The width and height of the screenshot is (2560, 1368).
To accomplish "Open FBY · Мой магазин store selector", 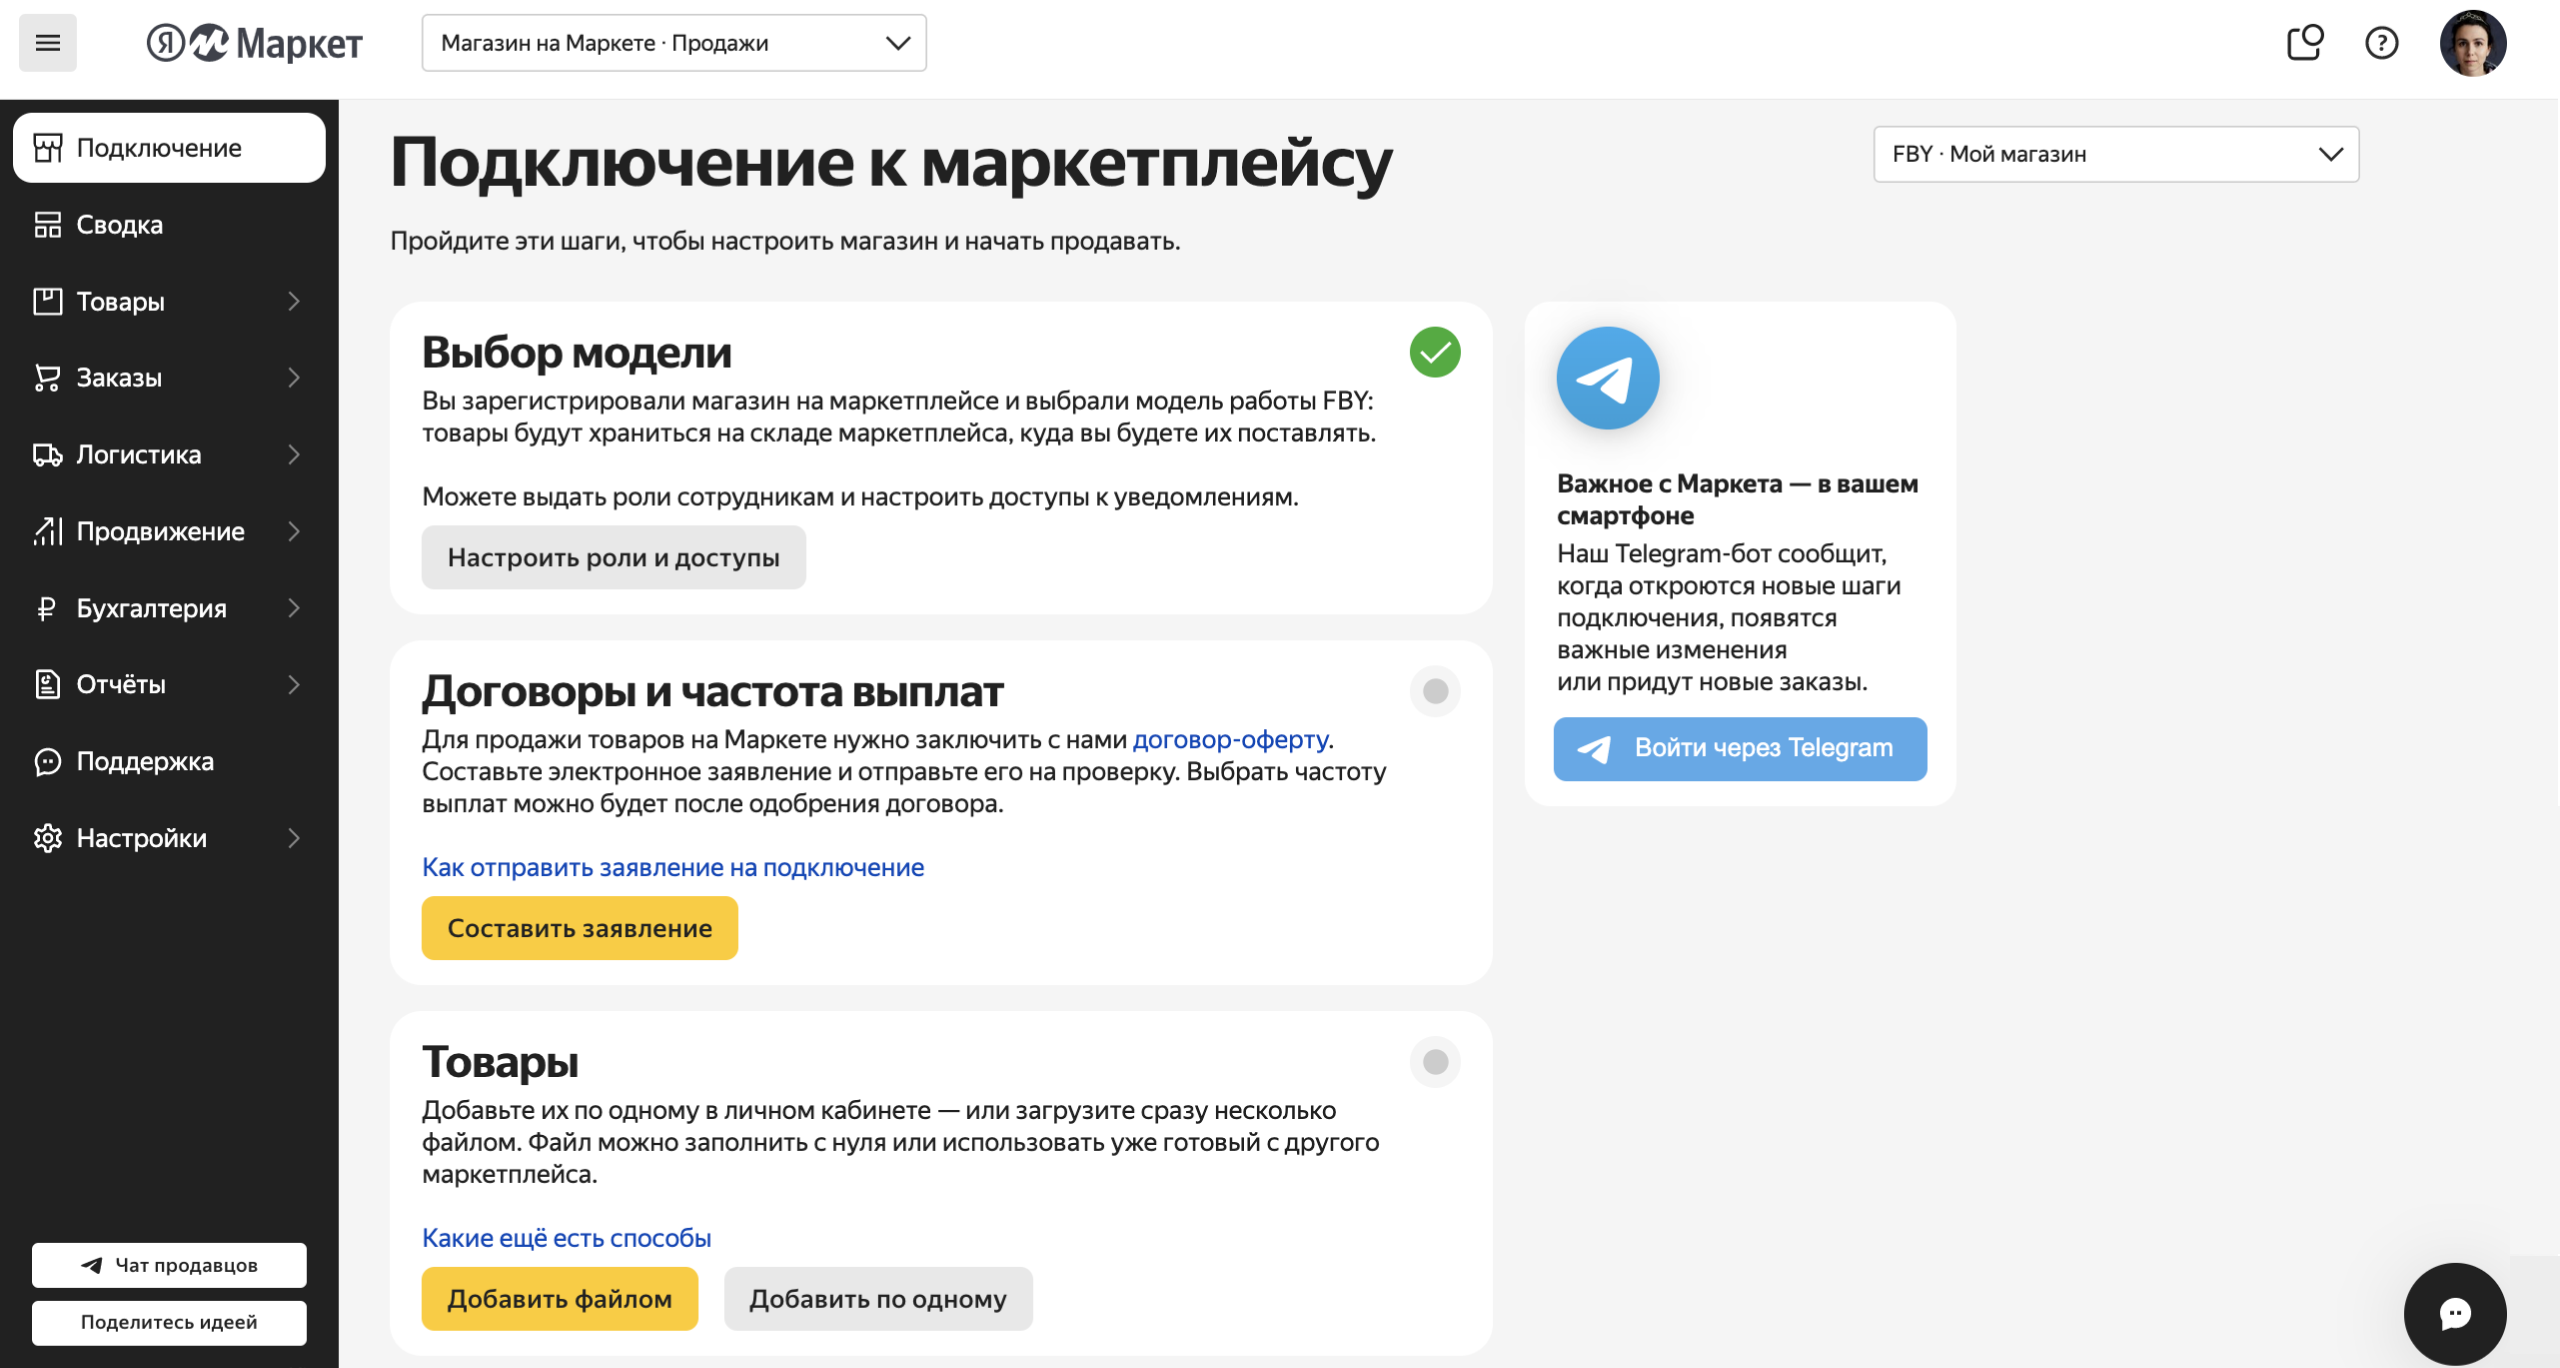I will [x=2116, y=154].
